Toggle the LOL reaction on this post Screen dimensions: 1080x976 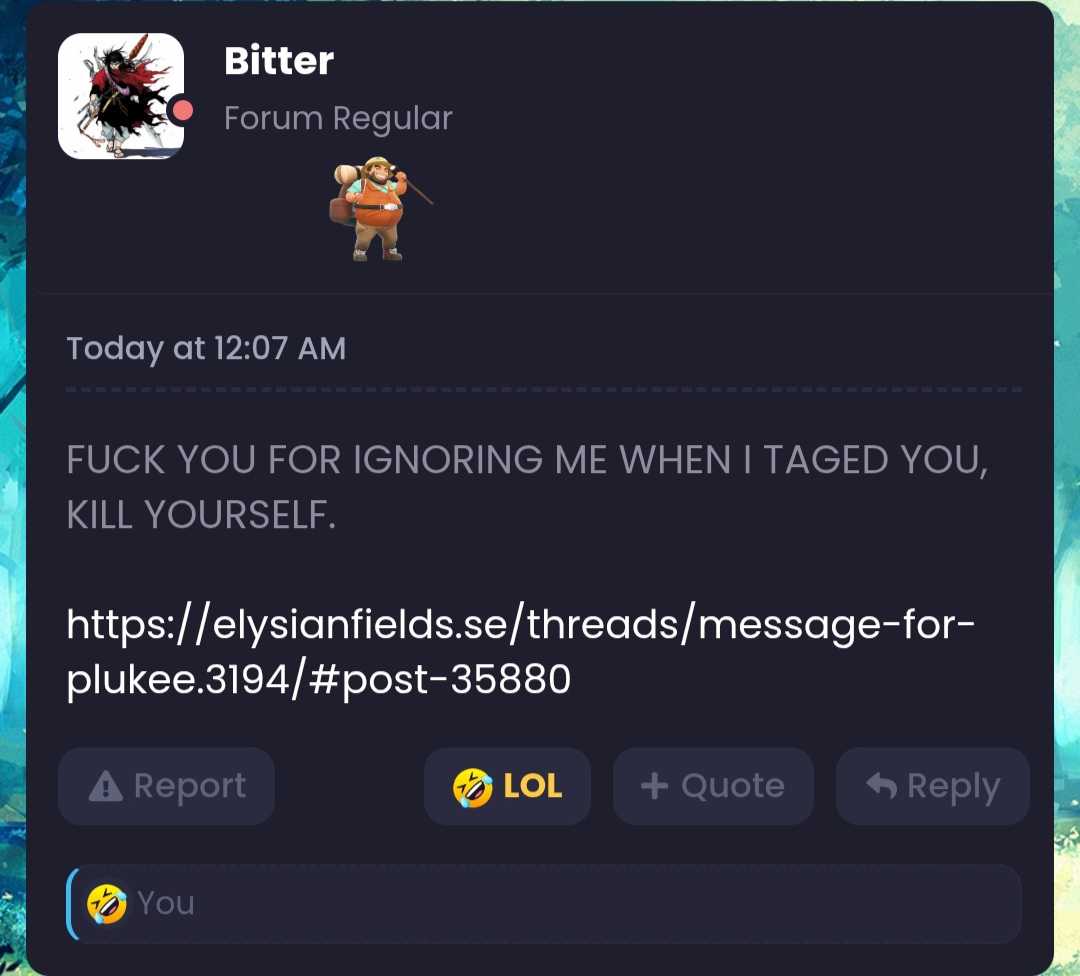507,786
